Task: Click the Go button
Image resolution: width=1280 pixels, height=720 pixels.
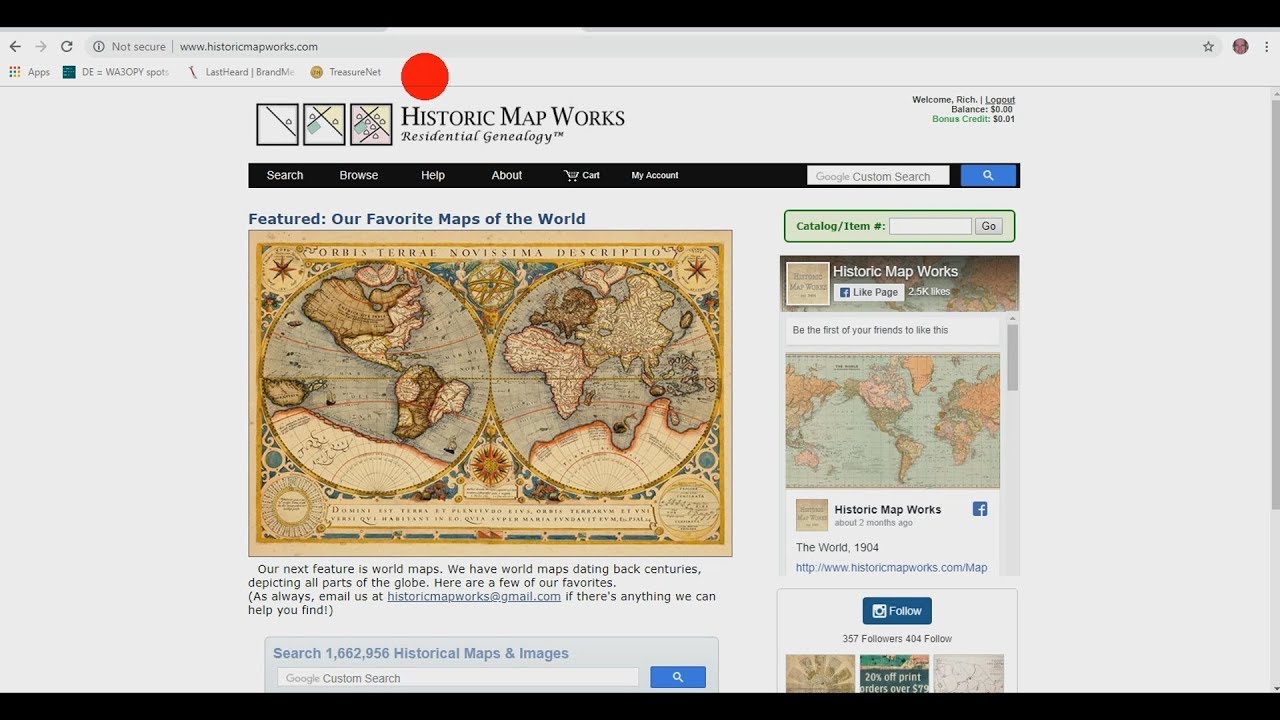Action: click(x=989, y=226)
